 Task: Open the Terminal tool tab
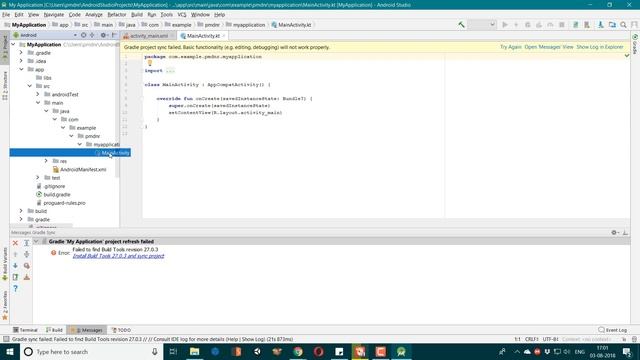point(25,330)
